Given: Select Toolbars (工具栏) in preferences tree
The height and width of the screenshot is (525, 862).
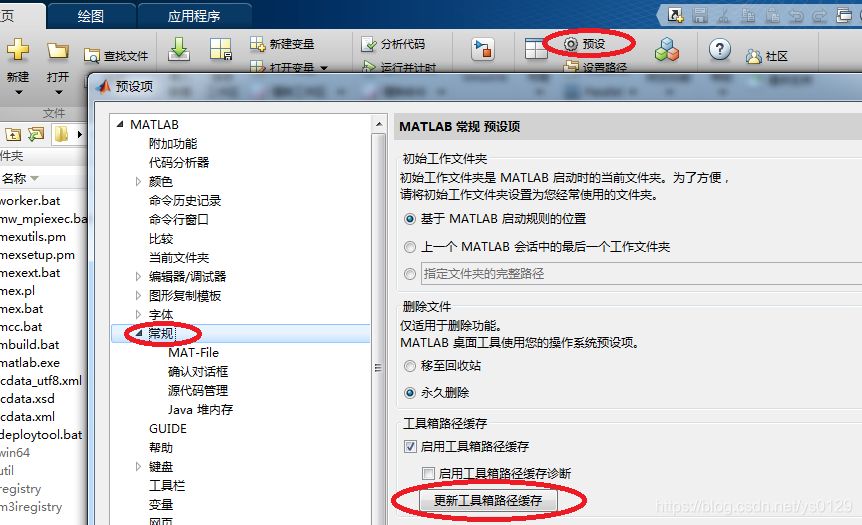Looking at the screenshot, I should 167,486.
